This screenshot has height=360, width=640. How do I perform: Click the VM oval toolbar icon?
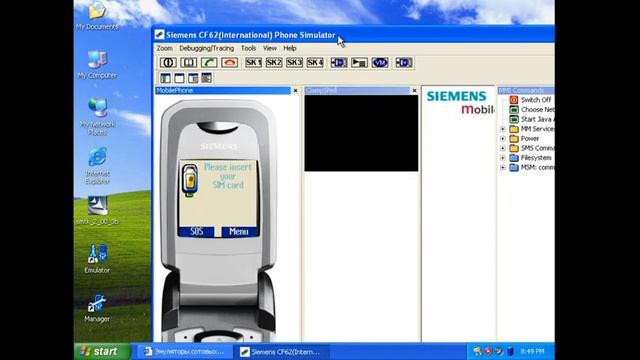380,62
